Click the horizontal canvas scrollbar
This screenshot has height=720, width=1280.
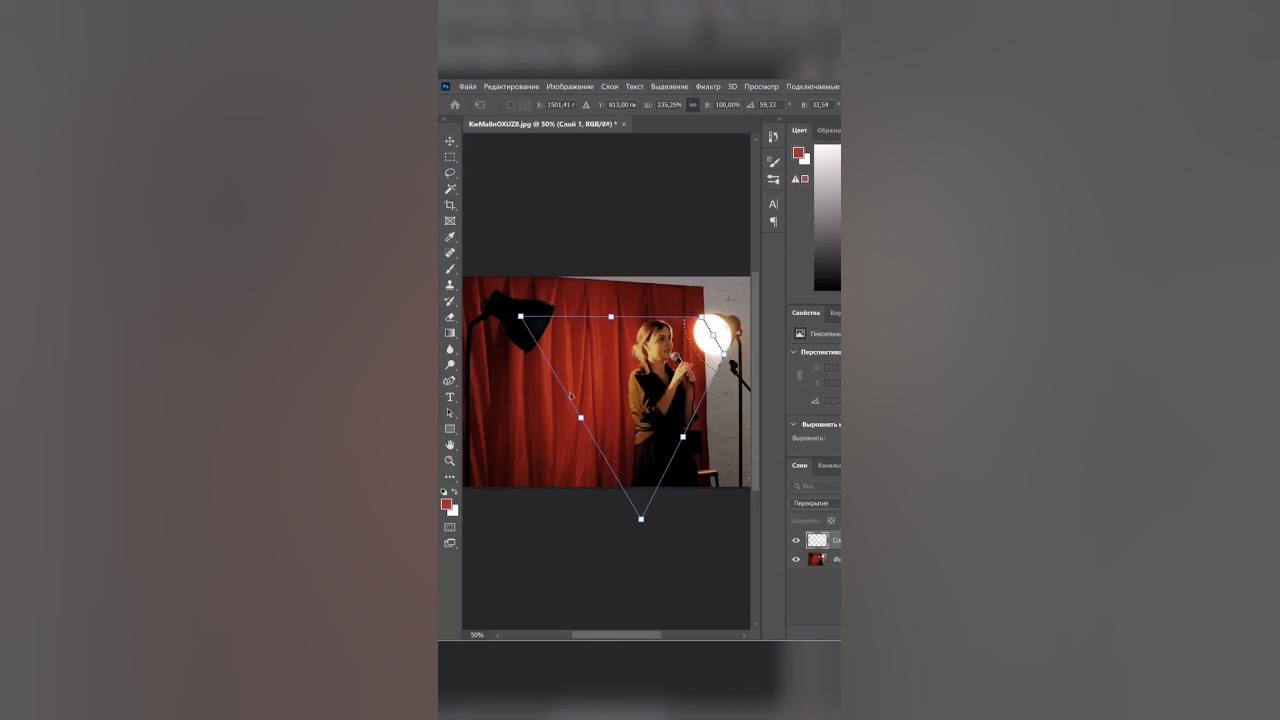pyautogui.click(x=617, y=635)
